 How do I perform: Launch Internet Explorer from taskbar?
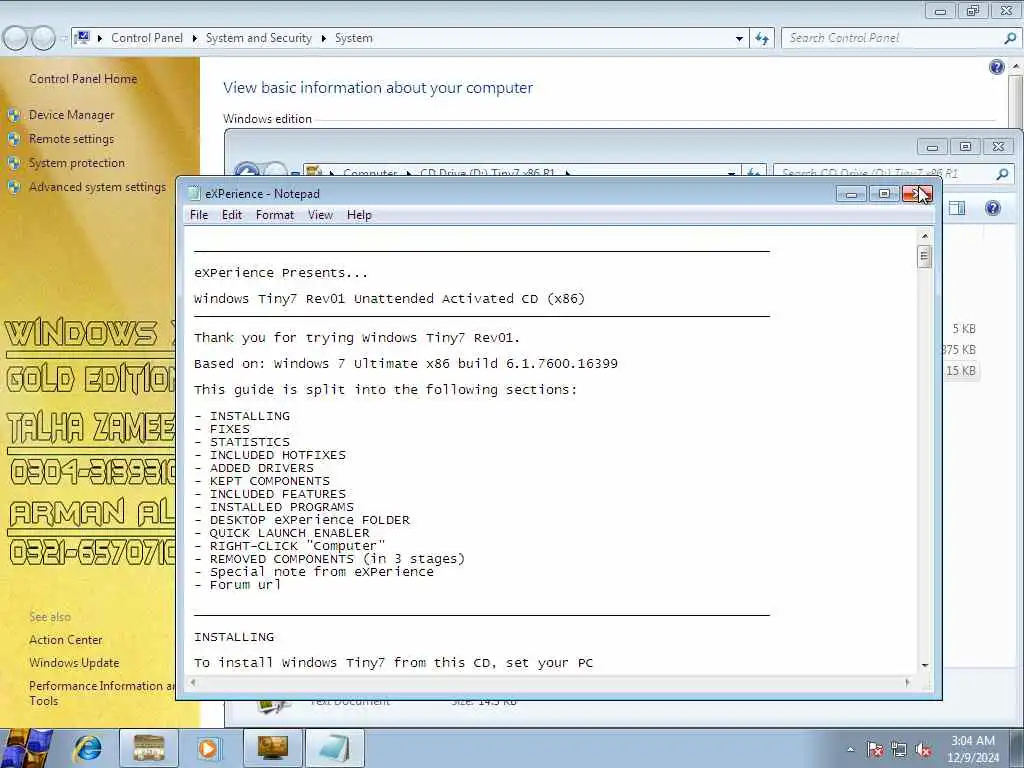87,748
